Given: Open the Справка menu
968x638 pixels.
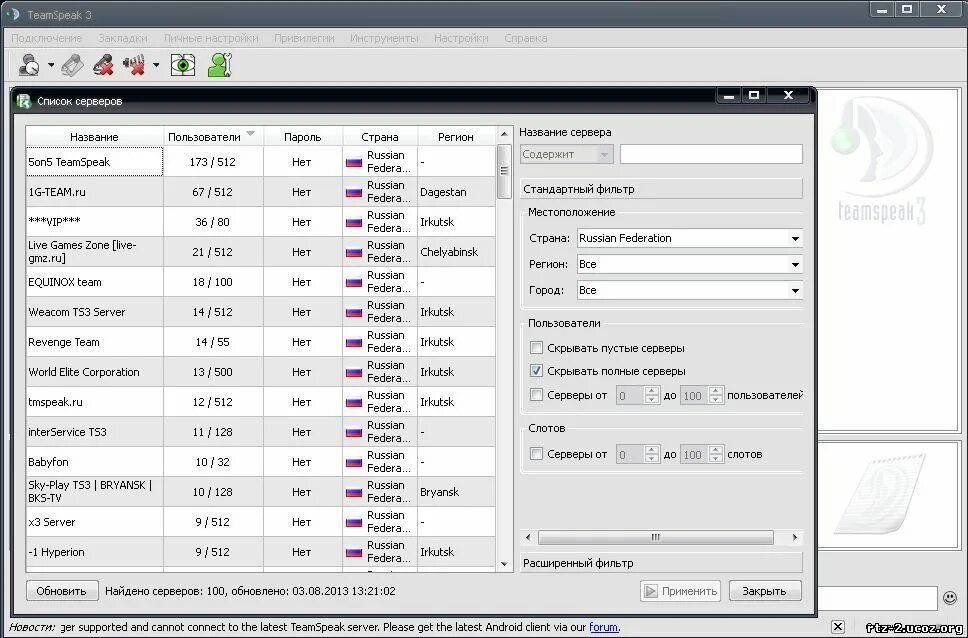Looking at the screenshot, I should click(525, 38).
